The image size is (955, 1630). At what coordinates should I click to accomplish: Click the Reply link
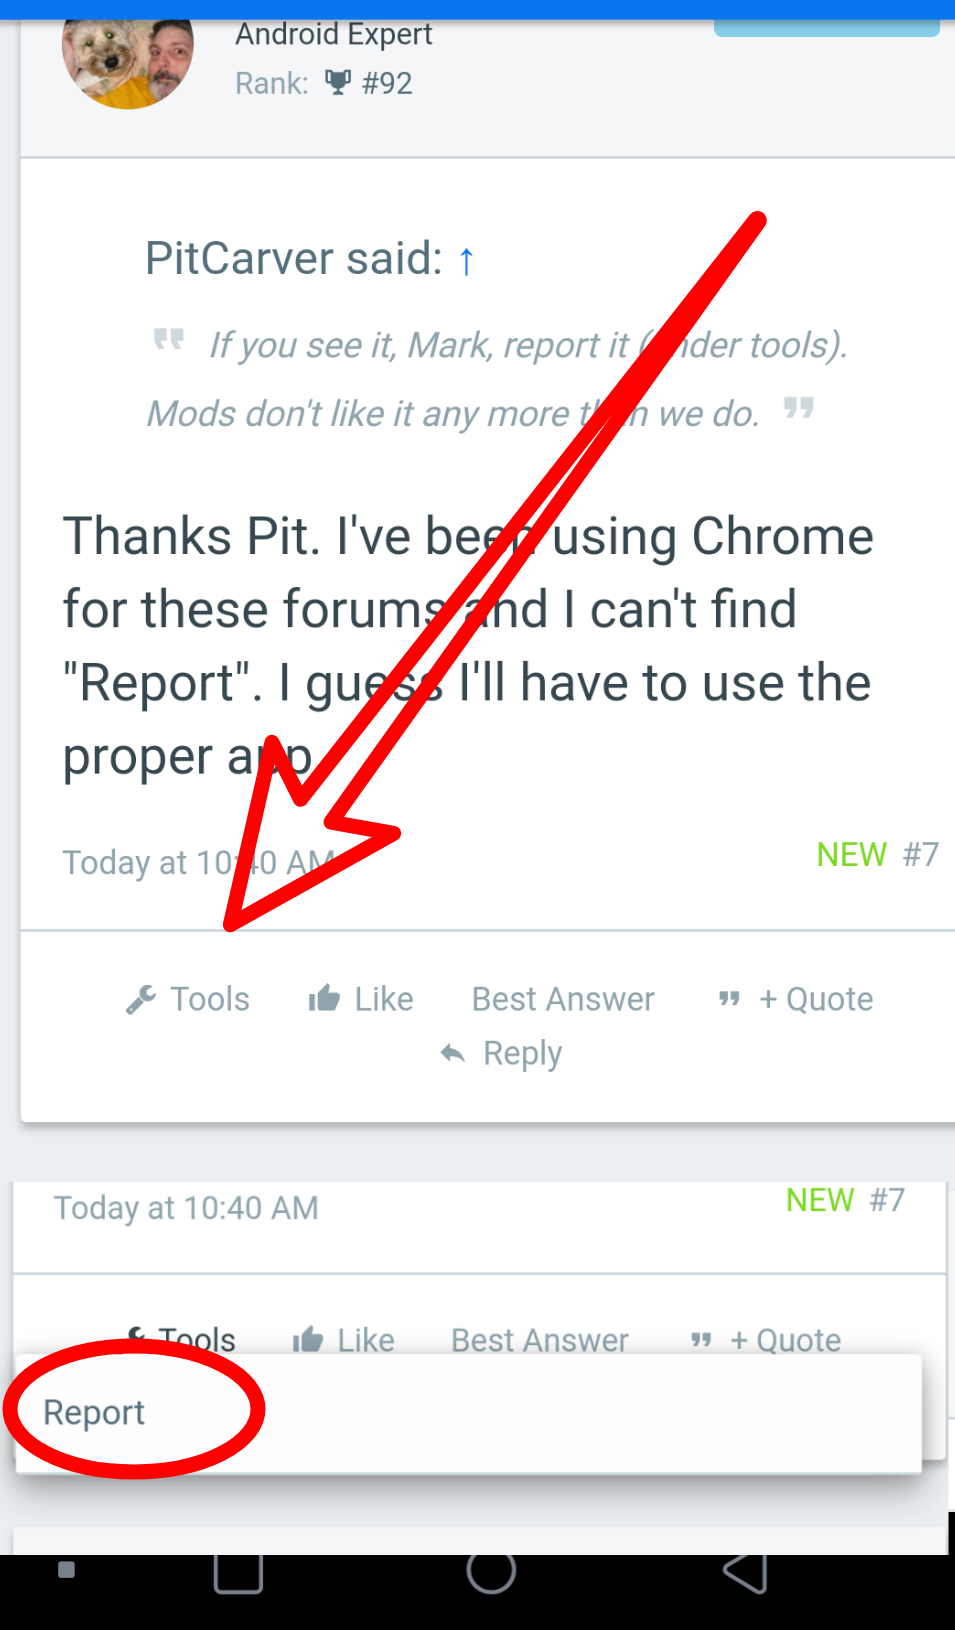click(x=523, y=1054)
